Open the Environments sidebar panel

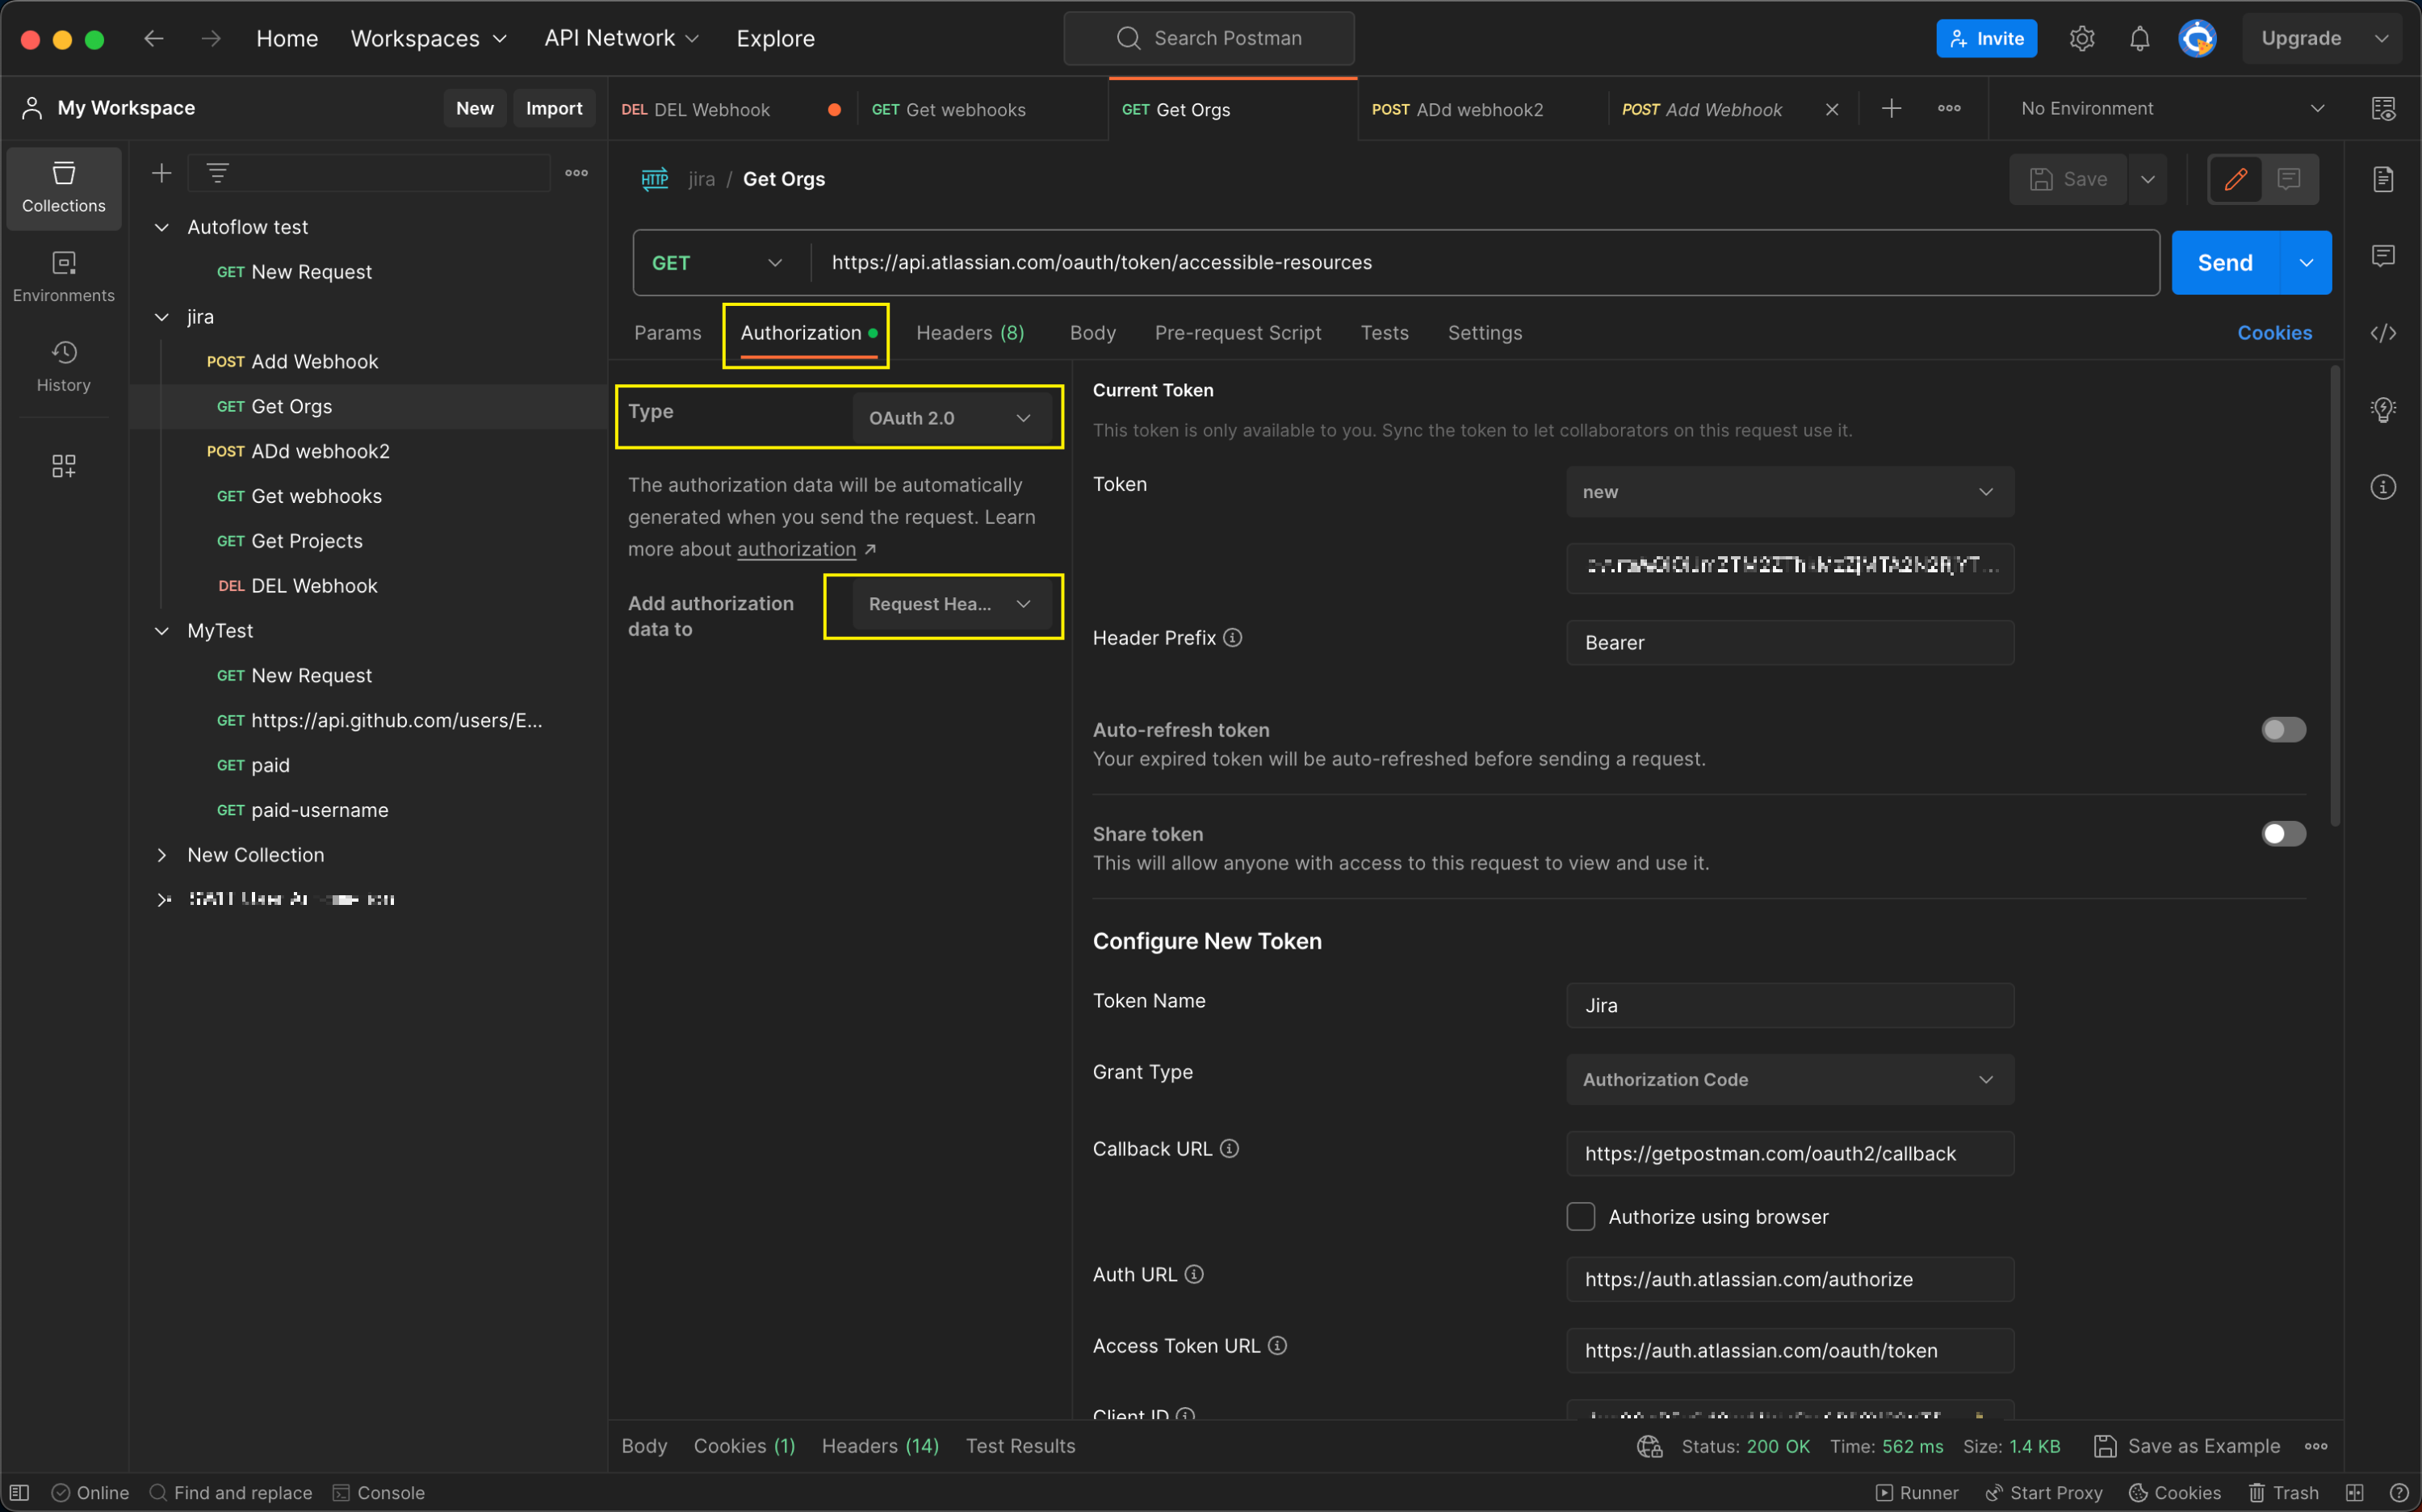[63, 276]
